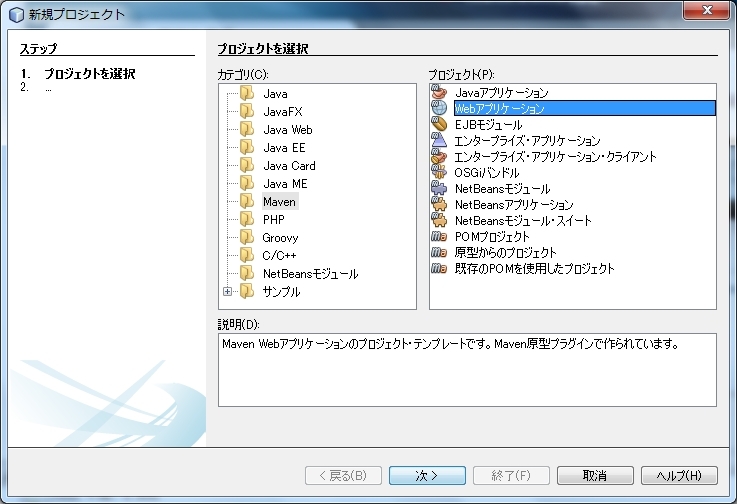Click the NetBeansモジュール・スイート icon
The image size is (737, 504).
pyautogui.click(x=439, y=220)
